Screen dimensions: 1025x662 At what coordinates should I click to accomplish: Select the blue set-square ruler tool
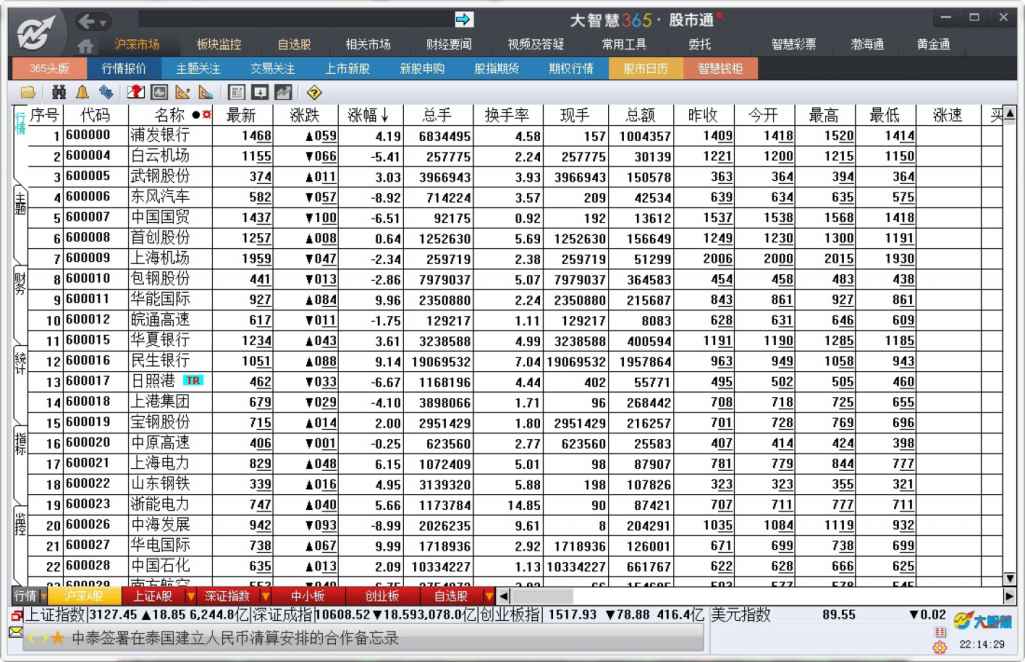click(206, 93)
